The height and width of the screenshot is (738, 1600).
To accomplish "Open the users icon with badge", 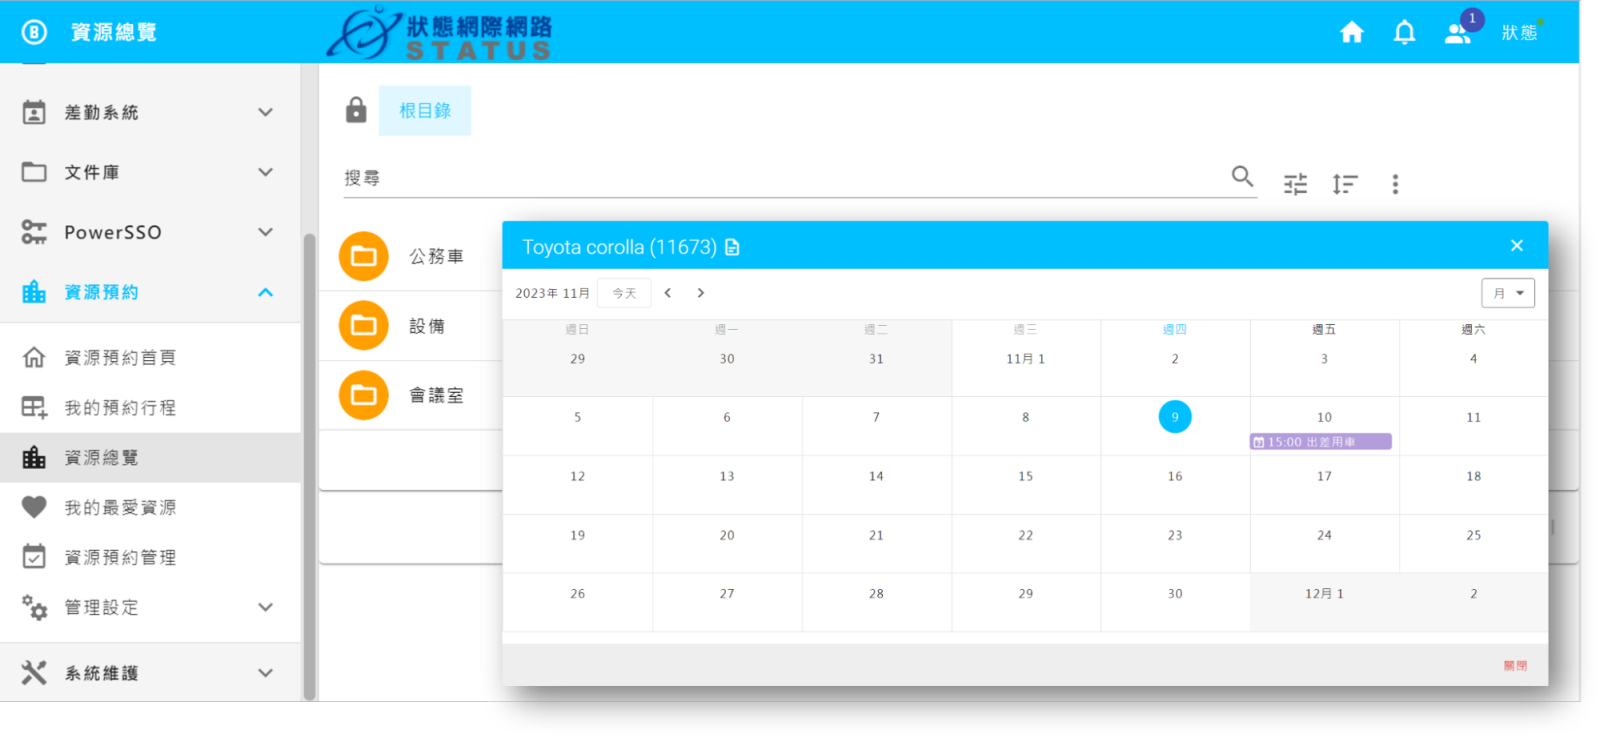I will [x=1458, y=33].
